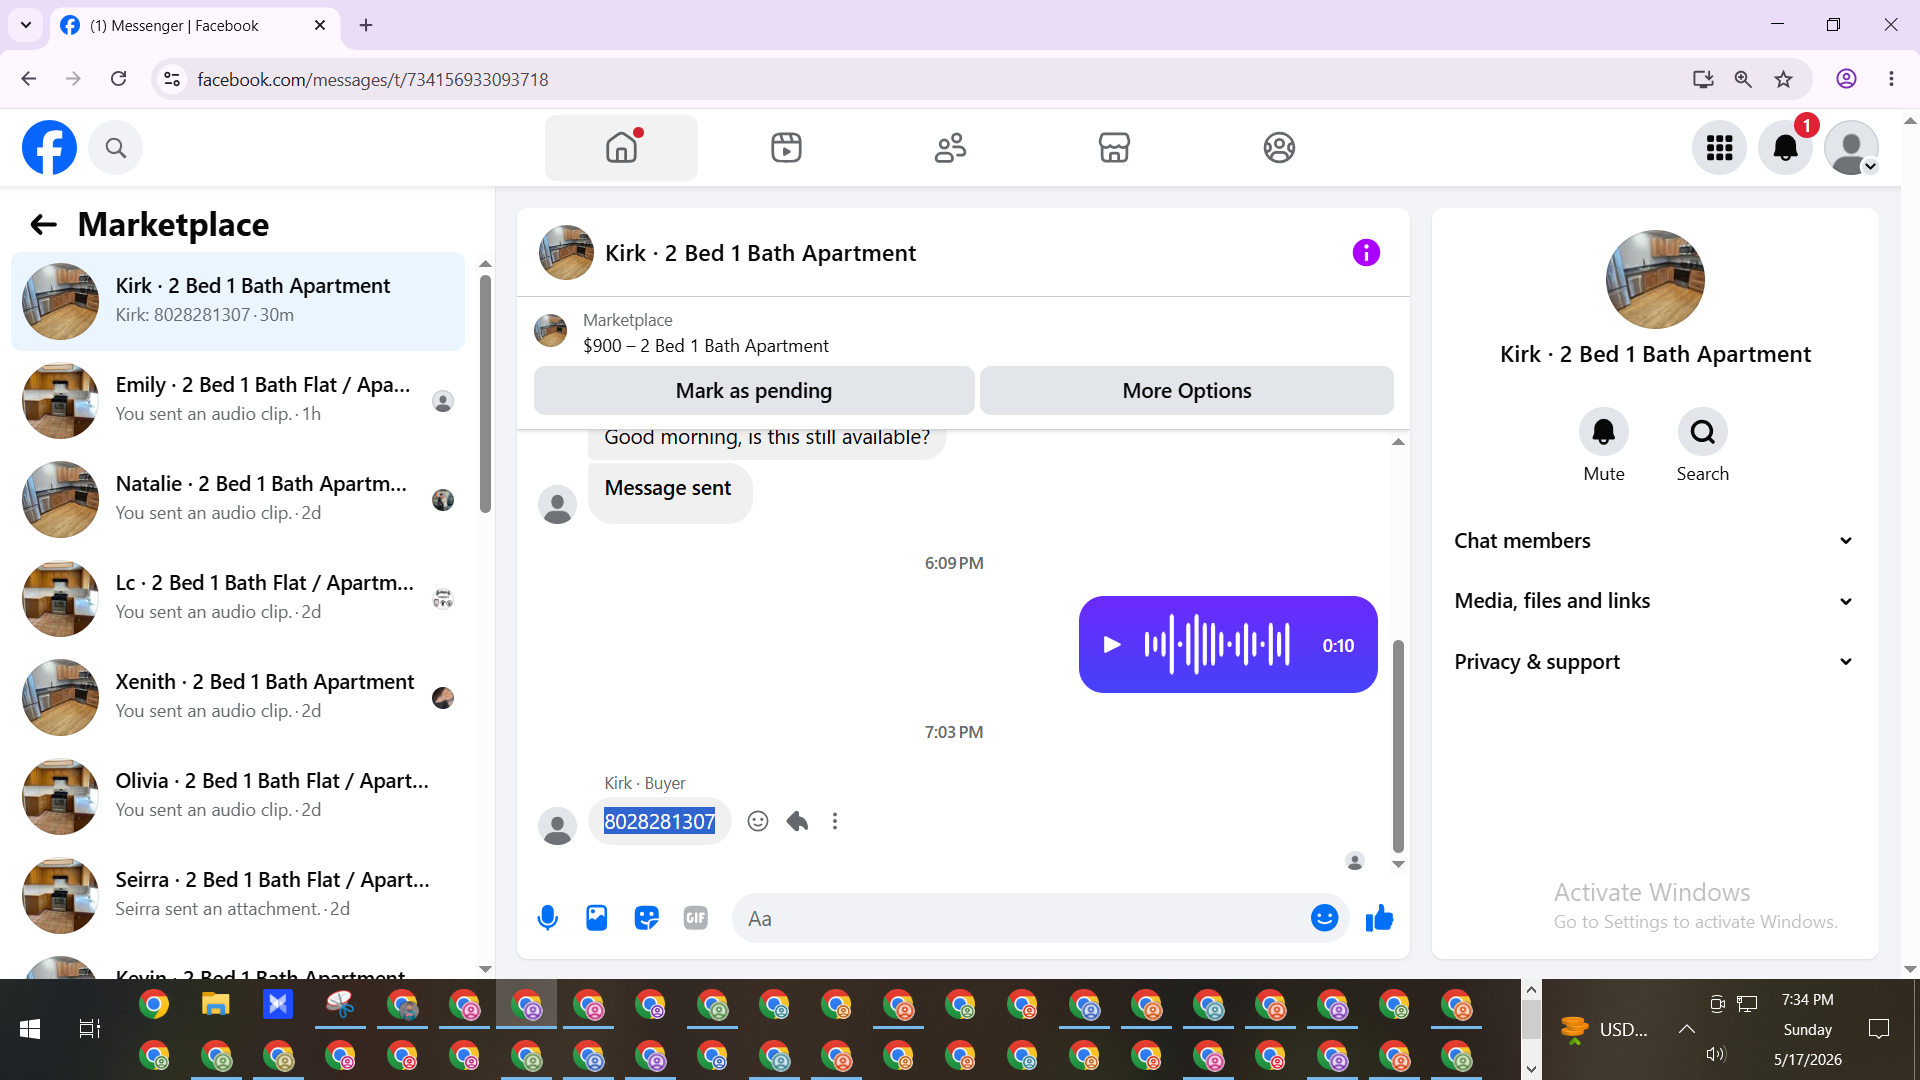Screen dimensions: 1920x1080
Task: Select Natalie 2 Bed 1 Bath chat
Action: click(x=238, y=499)
